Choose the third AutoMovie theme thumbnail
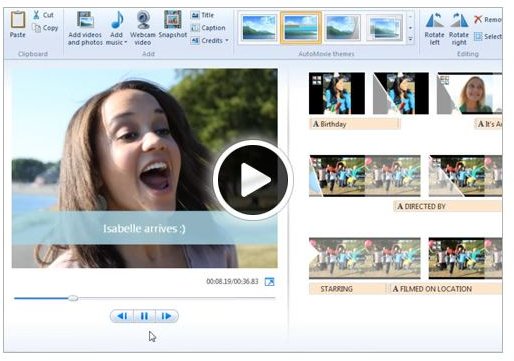514x361 pixels. coord(343,28)
